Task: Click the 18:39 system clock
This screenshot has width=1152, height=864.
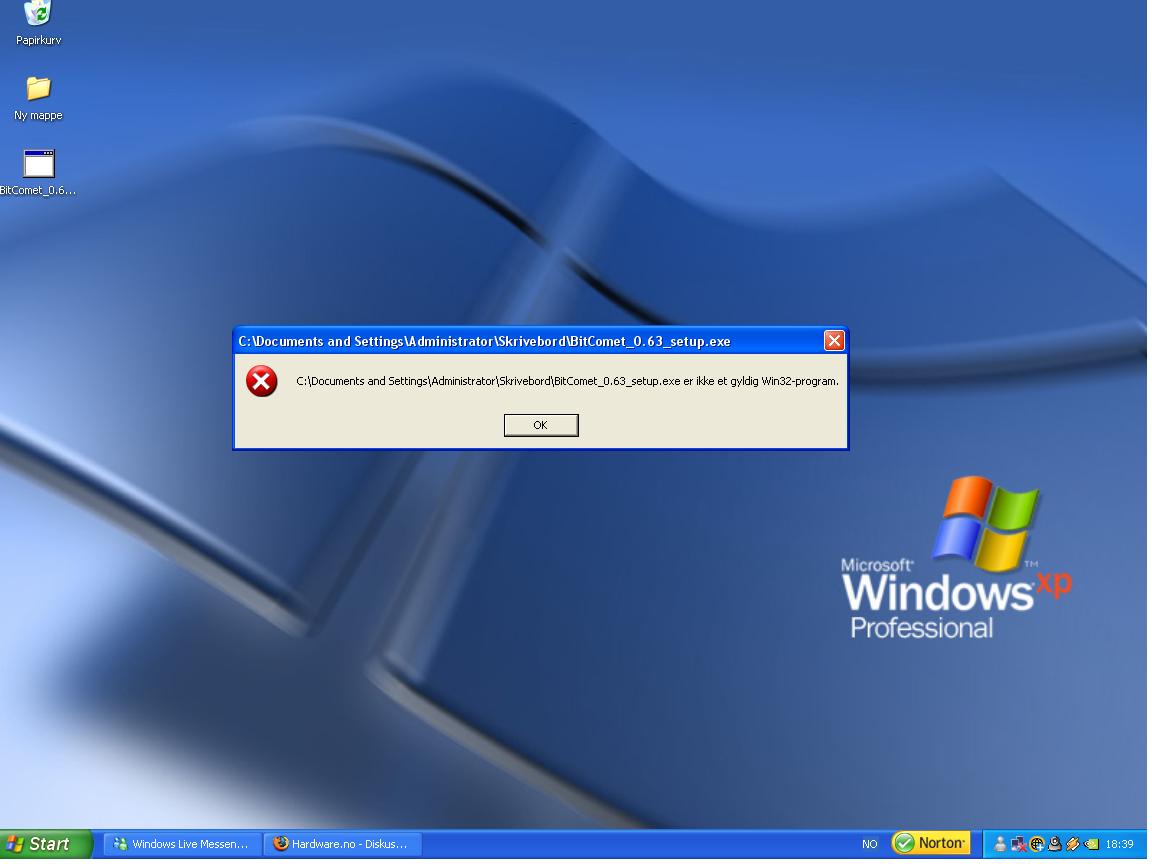Action: (x=1120, y=846)
